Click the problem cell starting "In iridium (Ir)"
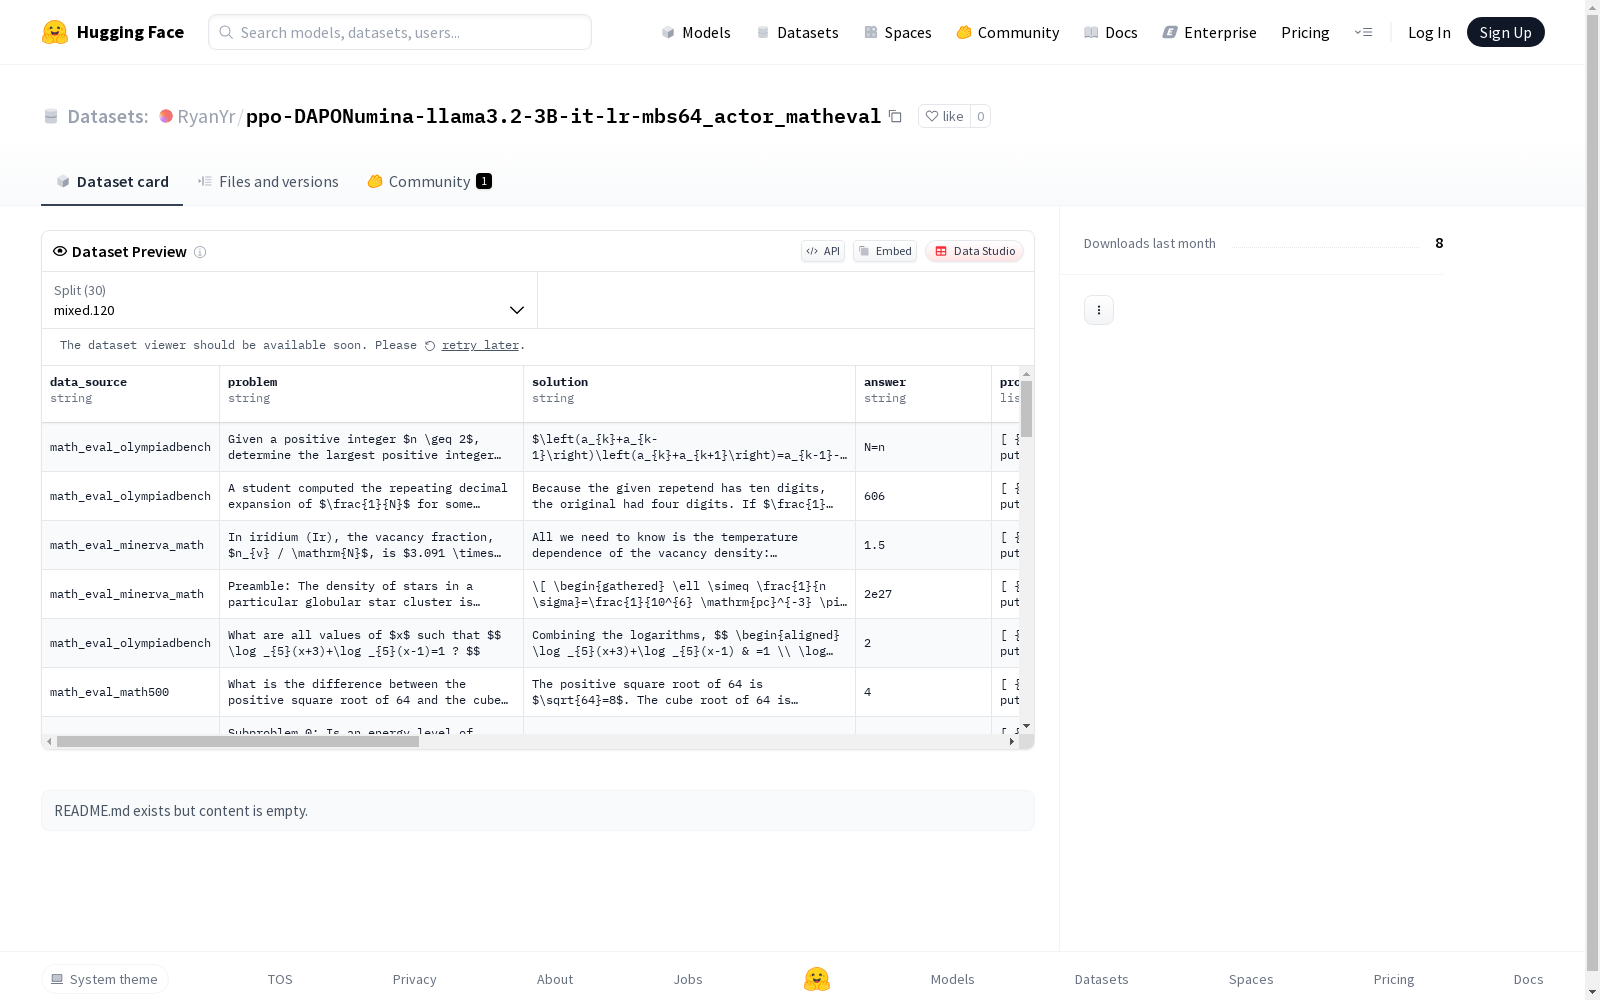Image resolution: width=1600 pixels, height=1000 pixels. point(371,545)
